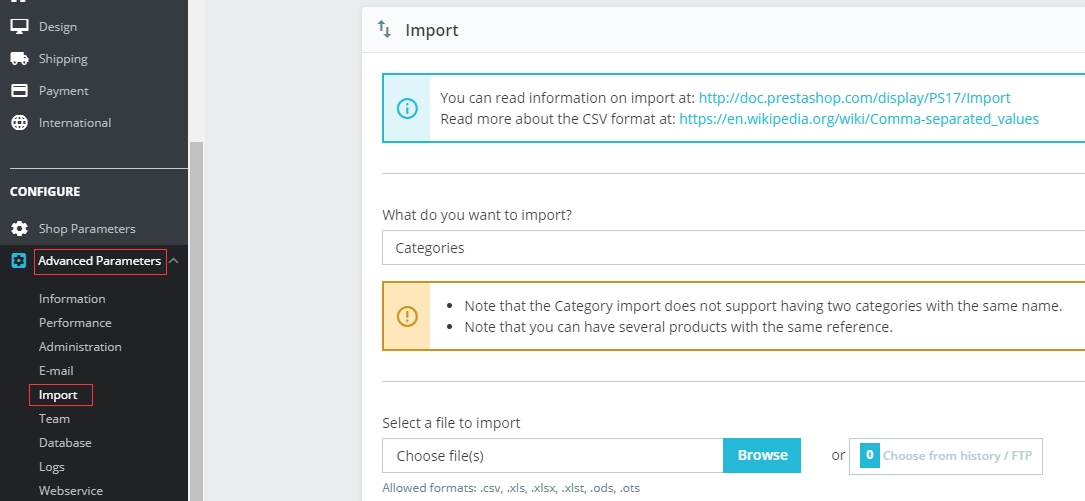Click the Payment credit card icon
This screenshot has height=501, width=1085.
tap(19, 91)
